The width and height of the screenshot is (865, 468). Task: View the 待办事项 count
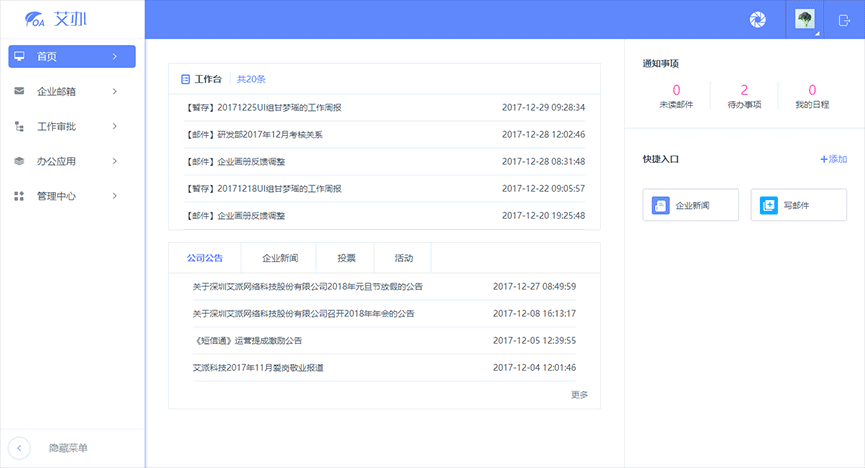(x=743, y=96)
